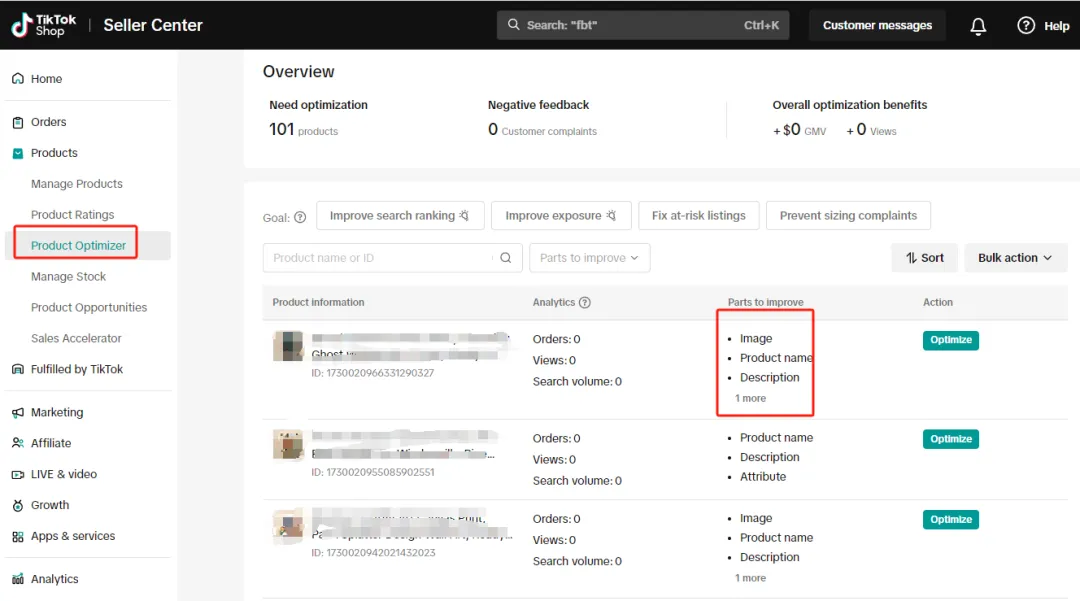
Task: Click the Home sidebar icon
Action: click(x=18, y=78)
